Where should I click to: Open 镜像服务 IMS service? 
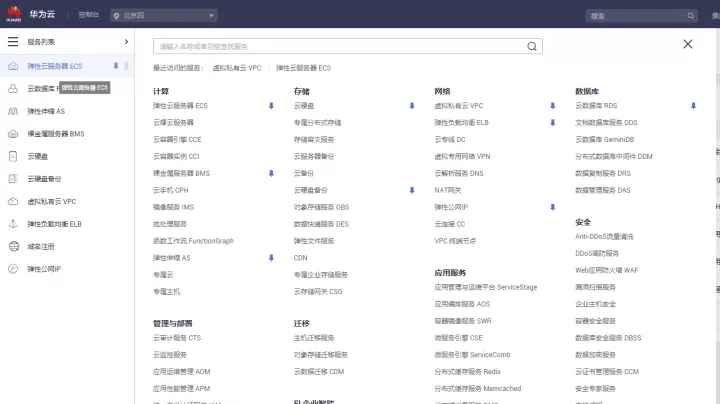pos(173,207)
